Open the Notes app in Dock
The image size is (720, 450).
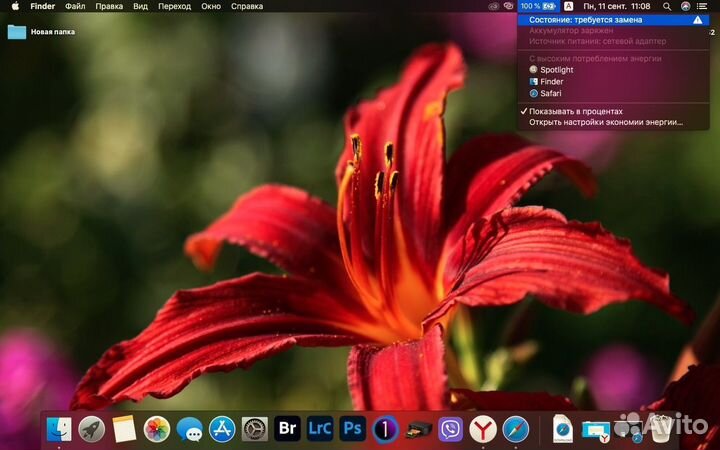point(124,429)
